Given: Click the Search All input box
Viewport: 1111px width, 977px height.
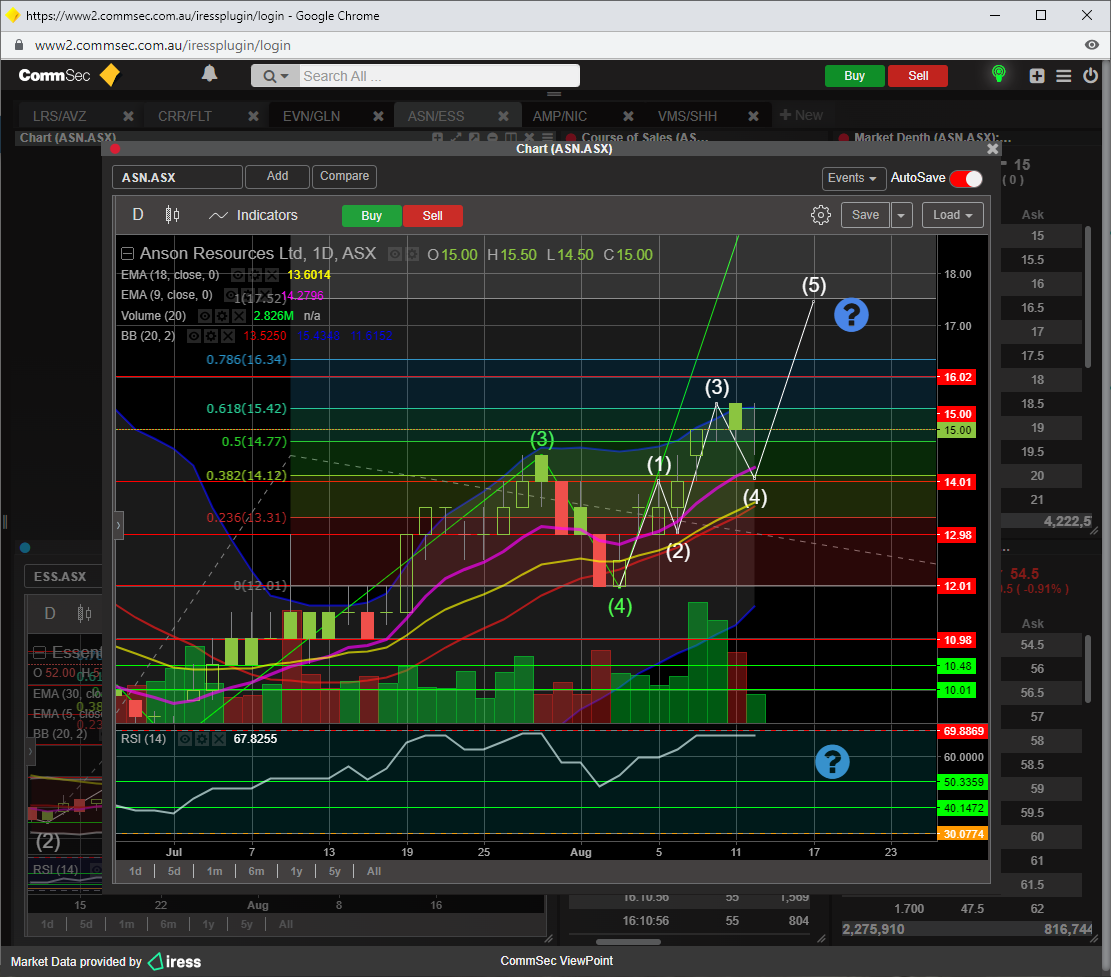Looking at the screenshot, I should [439, 76].
